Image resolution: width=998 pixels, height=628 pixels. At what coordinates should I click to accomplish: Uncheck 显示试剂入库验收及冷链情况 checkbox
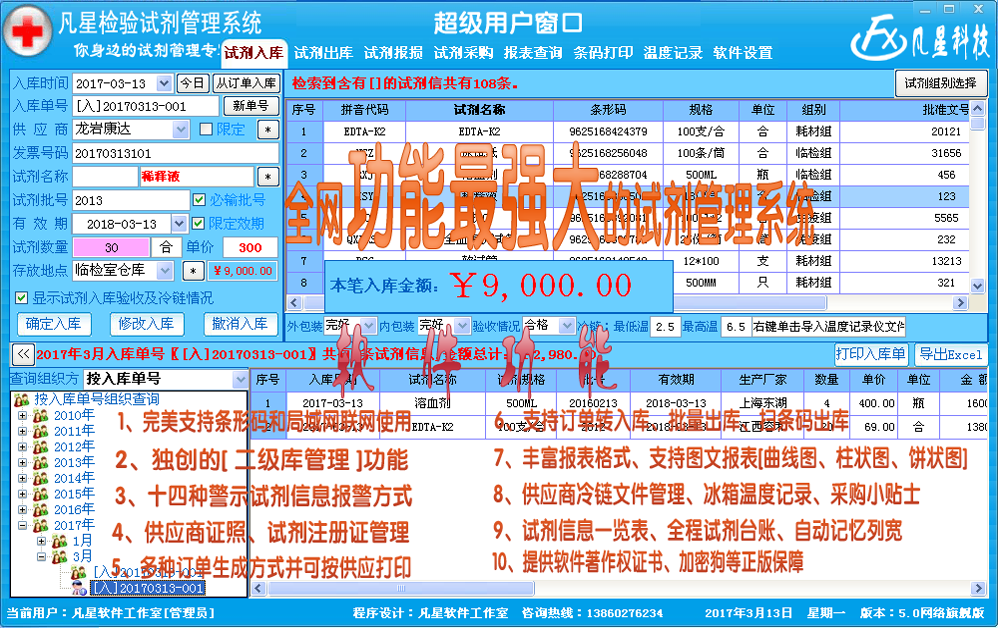point(22,298)
